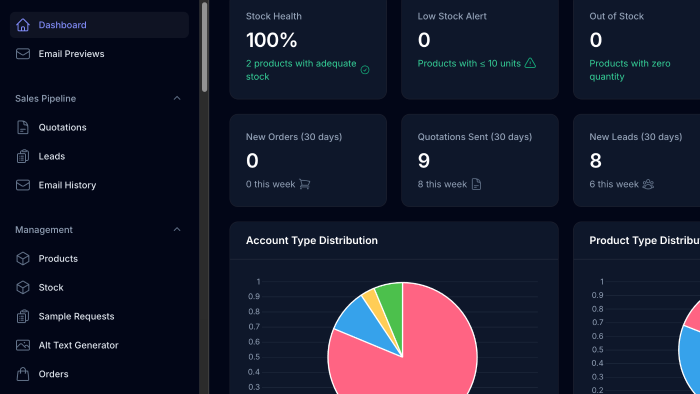The height and width of the screenshot is (394, 700).
Task: Click the New Orders cart icon
Action: tap(304, 184)
